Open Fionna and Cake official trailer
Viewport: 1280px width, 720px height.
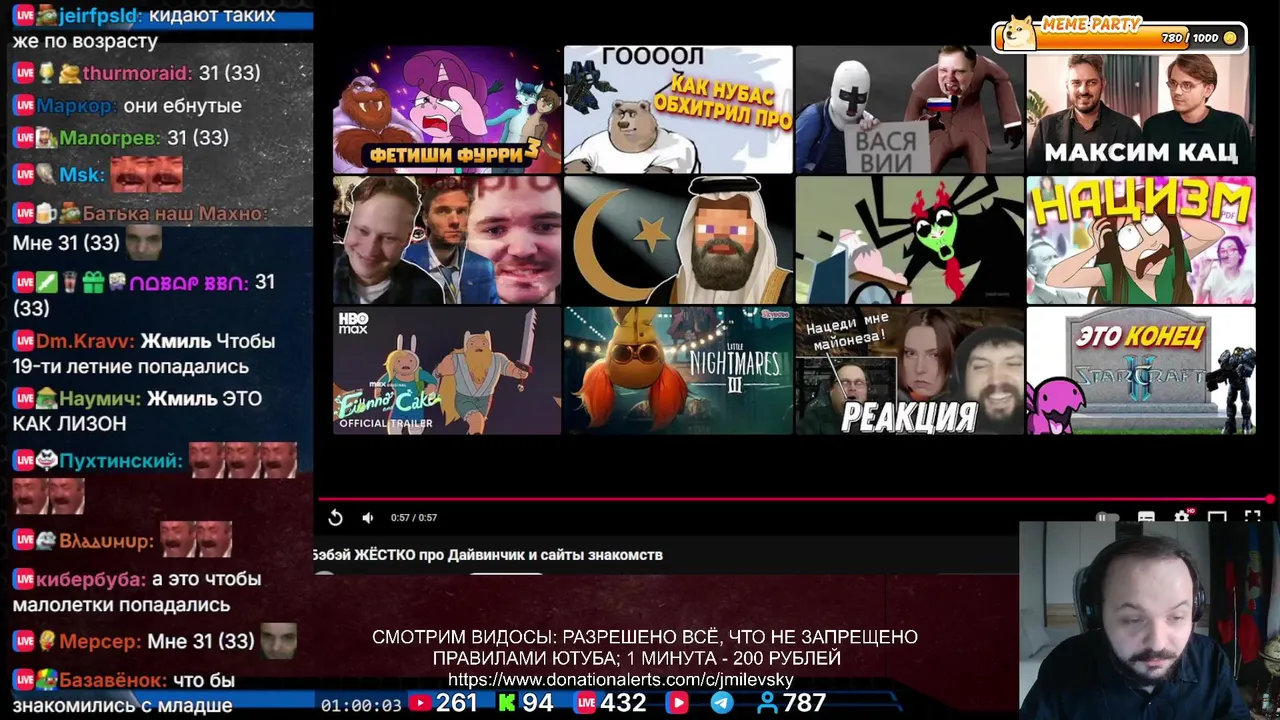pyautogui.click(x=447, y=371)
